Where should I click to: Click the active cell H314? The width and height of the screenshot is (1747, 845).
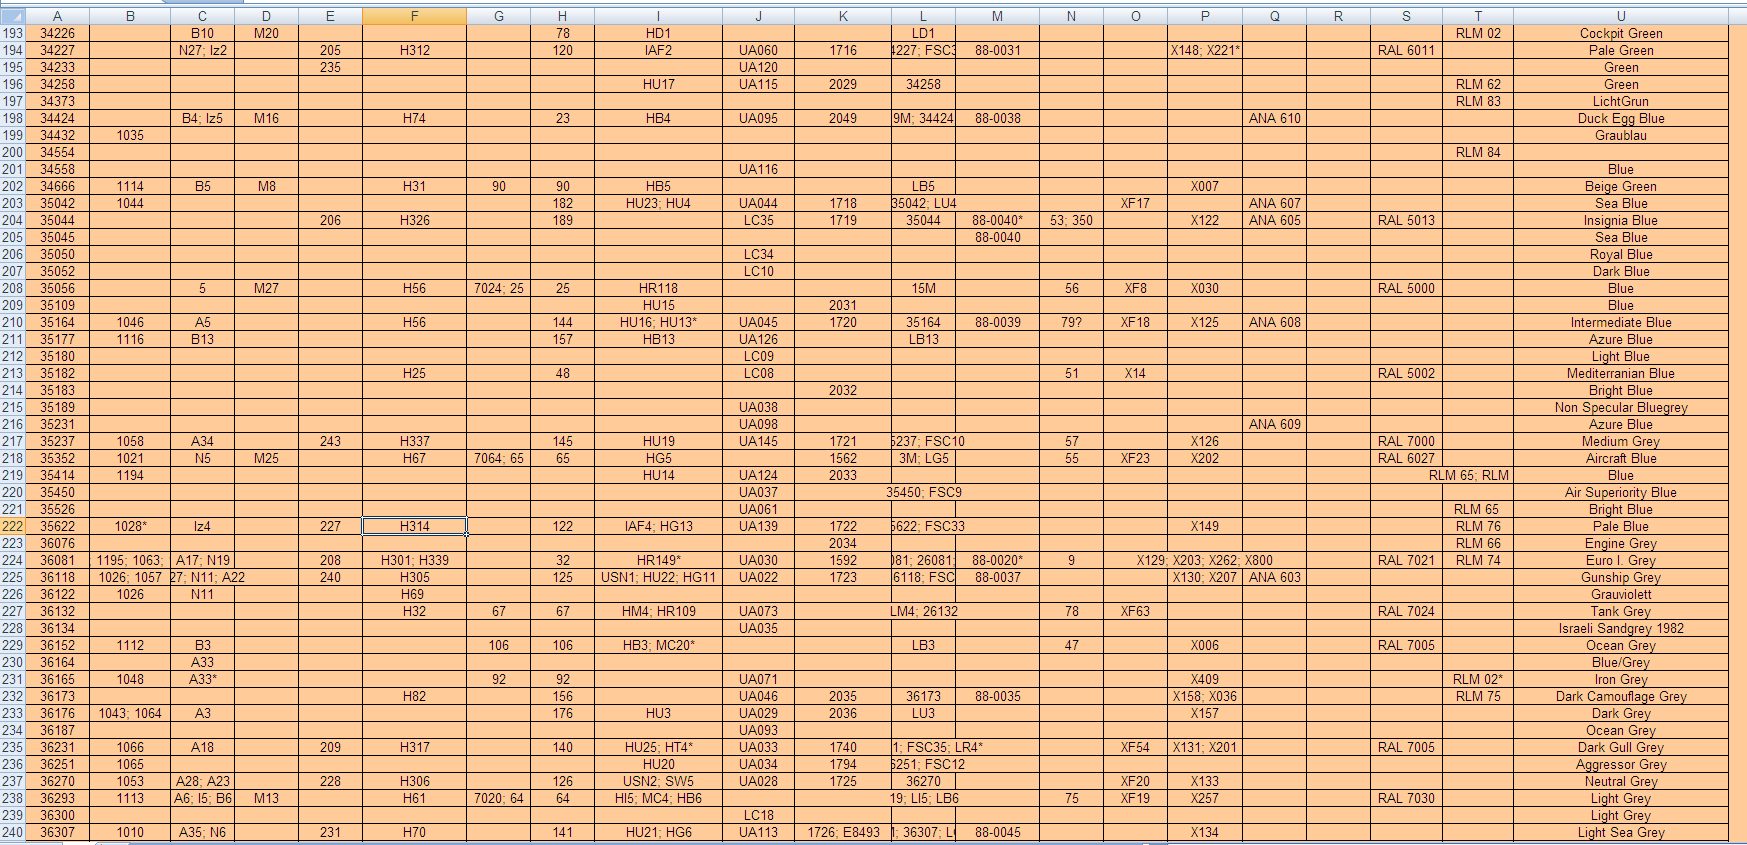click(x=414, y=526)
